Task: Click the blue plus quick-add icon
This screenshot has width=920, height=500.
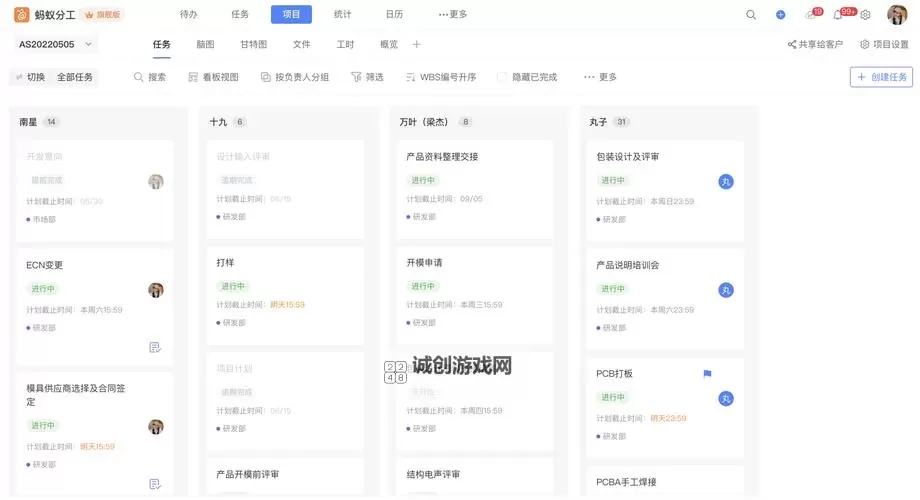Action: tap(780, 15)
